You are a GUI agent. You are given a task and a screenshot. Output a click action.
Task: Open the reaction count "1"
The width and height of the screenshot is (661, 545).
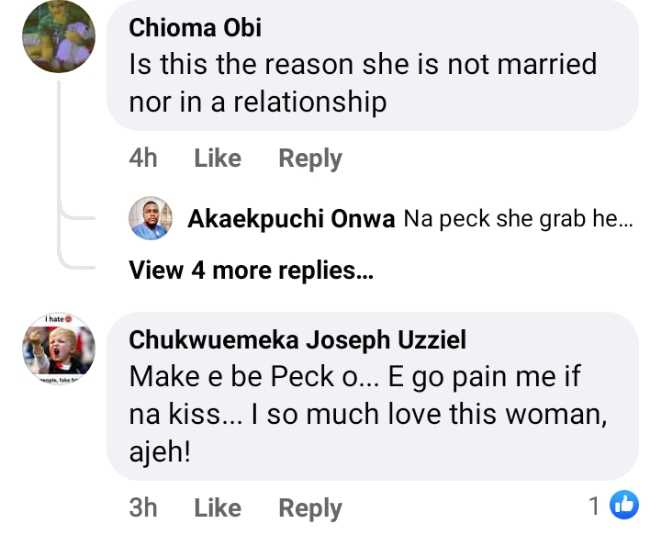pos(594,507)
